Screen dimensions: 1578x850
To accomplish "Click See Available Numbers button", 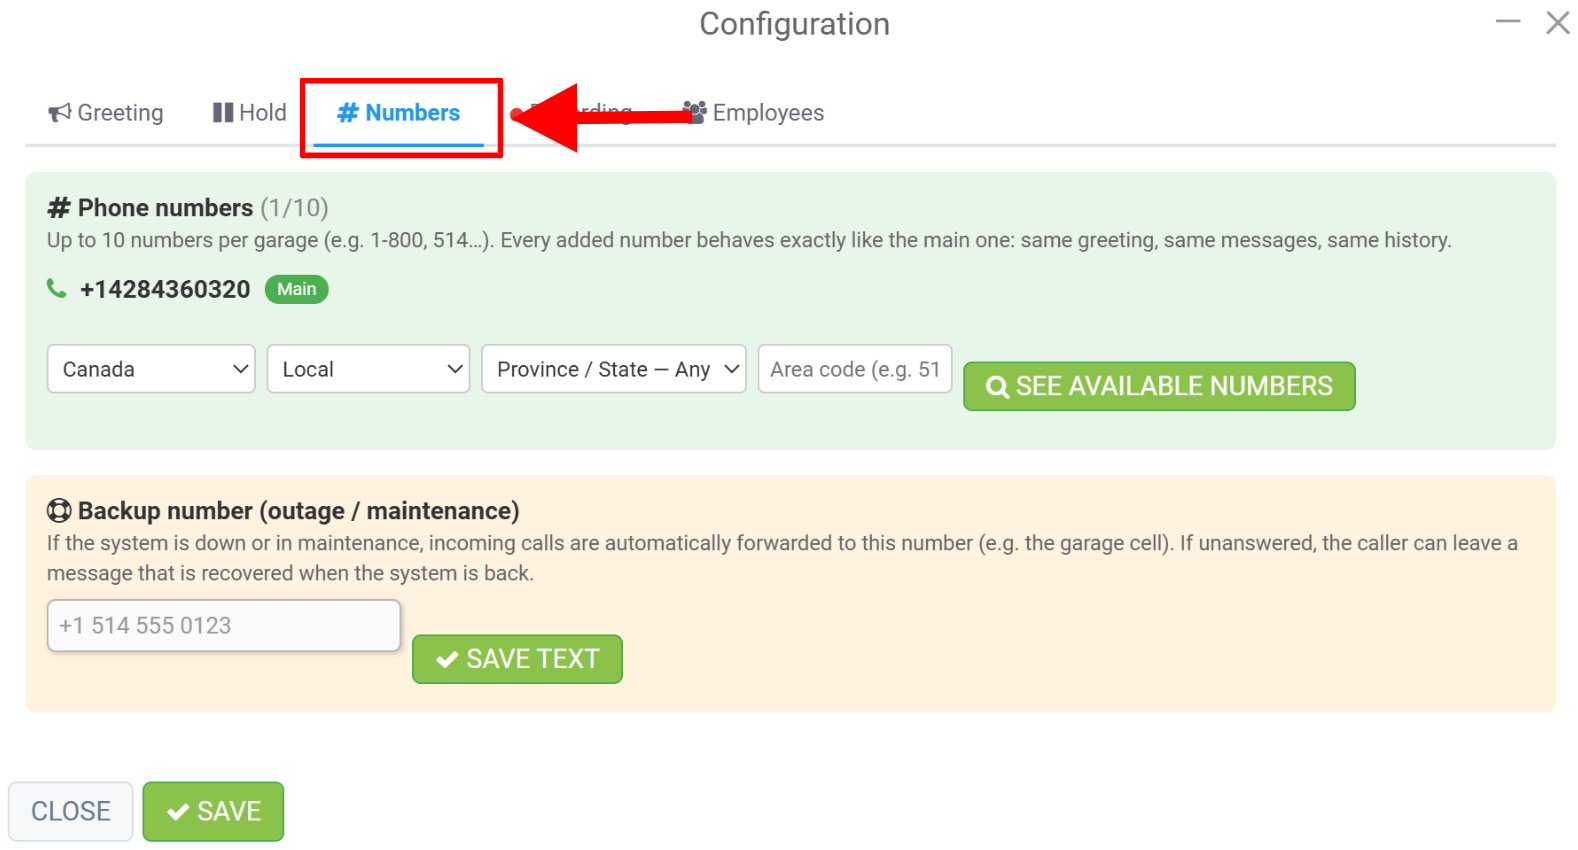I will (1159, 386).
